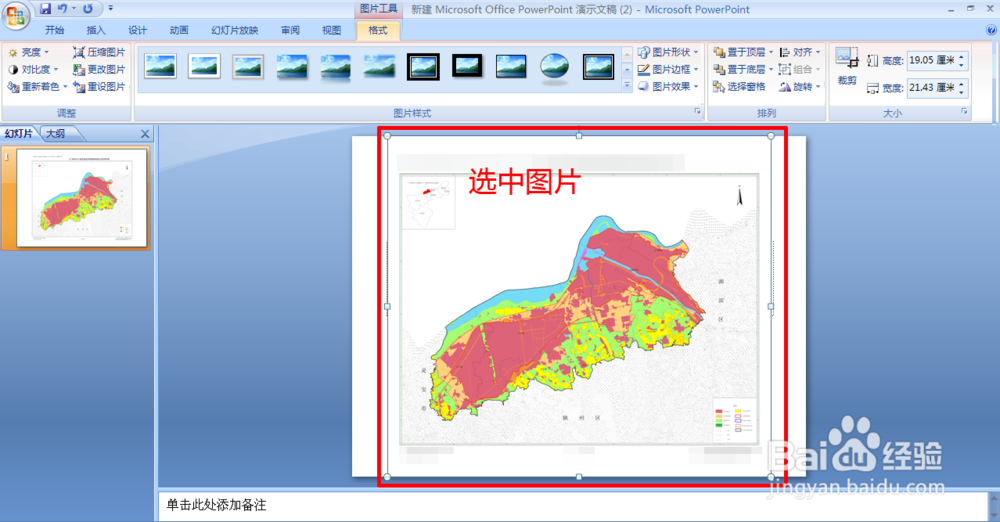The image size is (1000, 522).
Task: Click Reset Picture (重设图片)
Action: tap(99, 87)
